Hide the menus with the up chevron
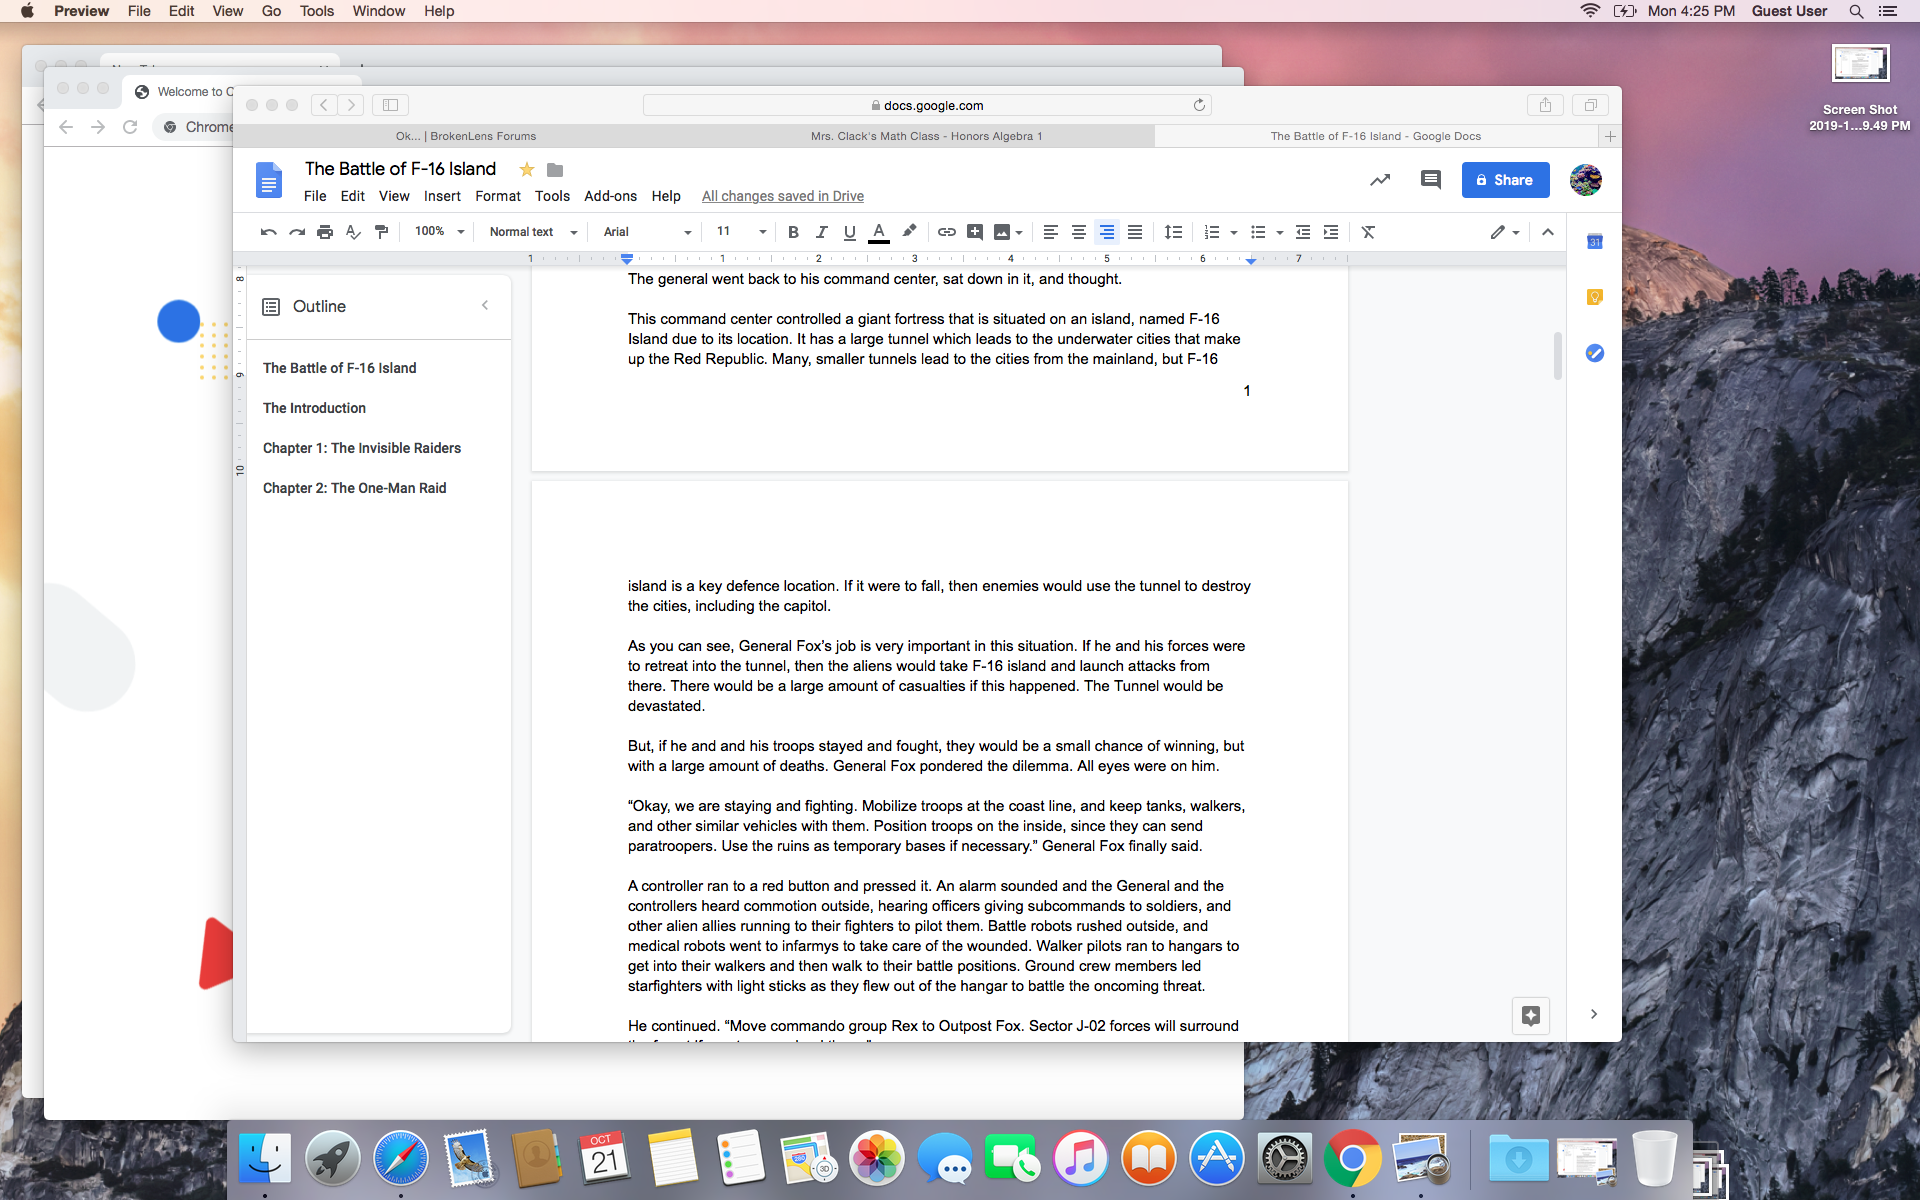 [1548, 232]
